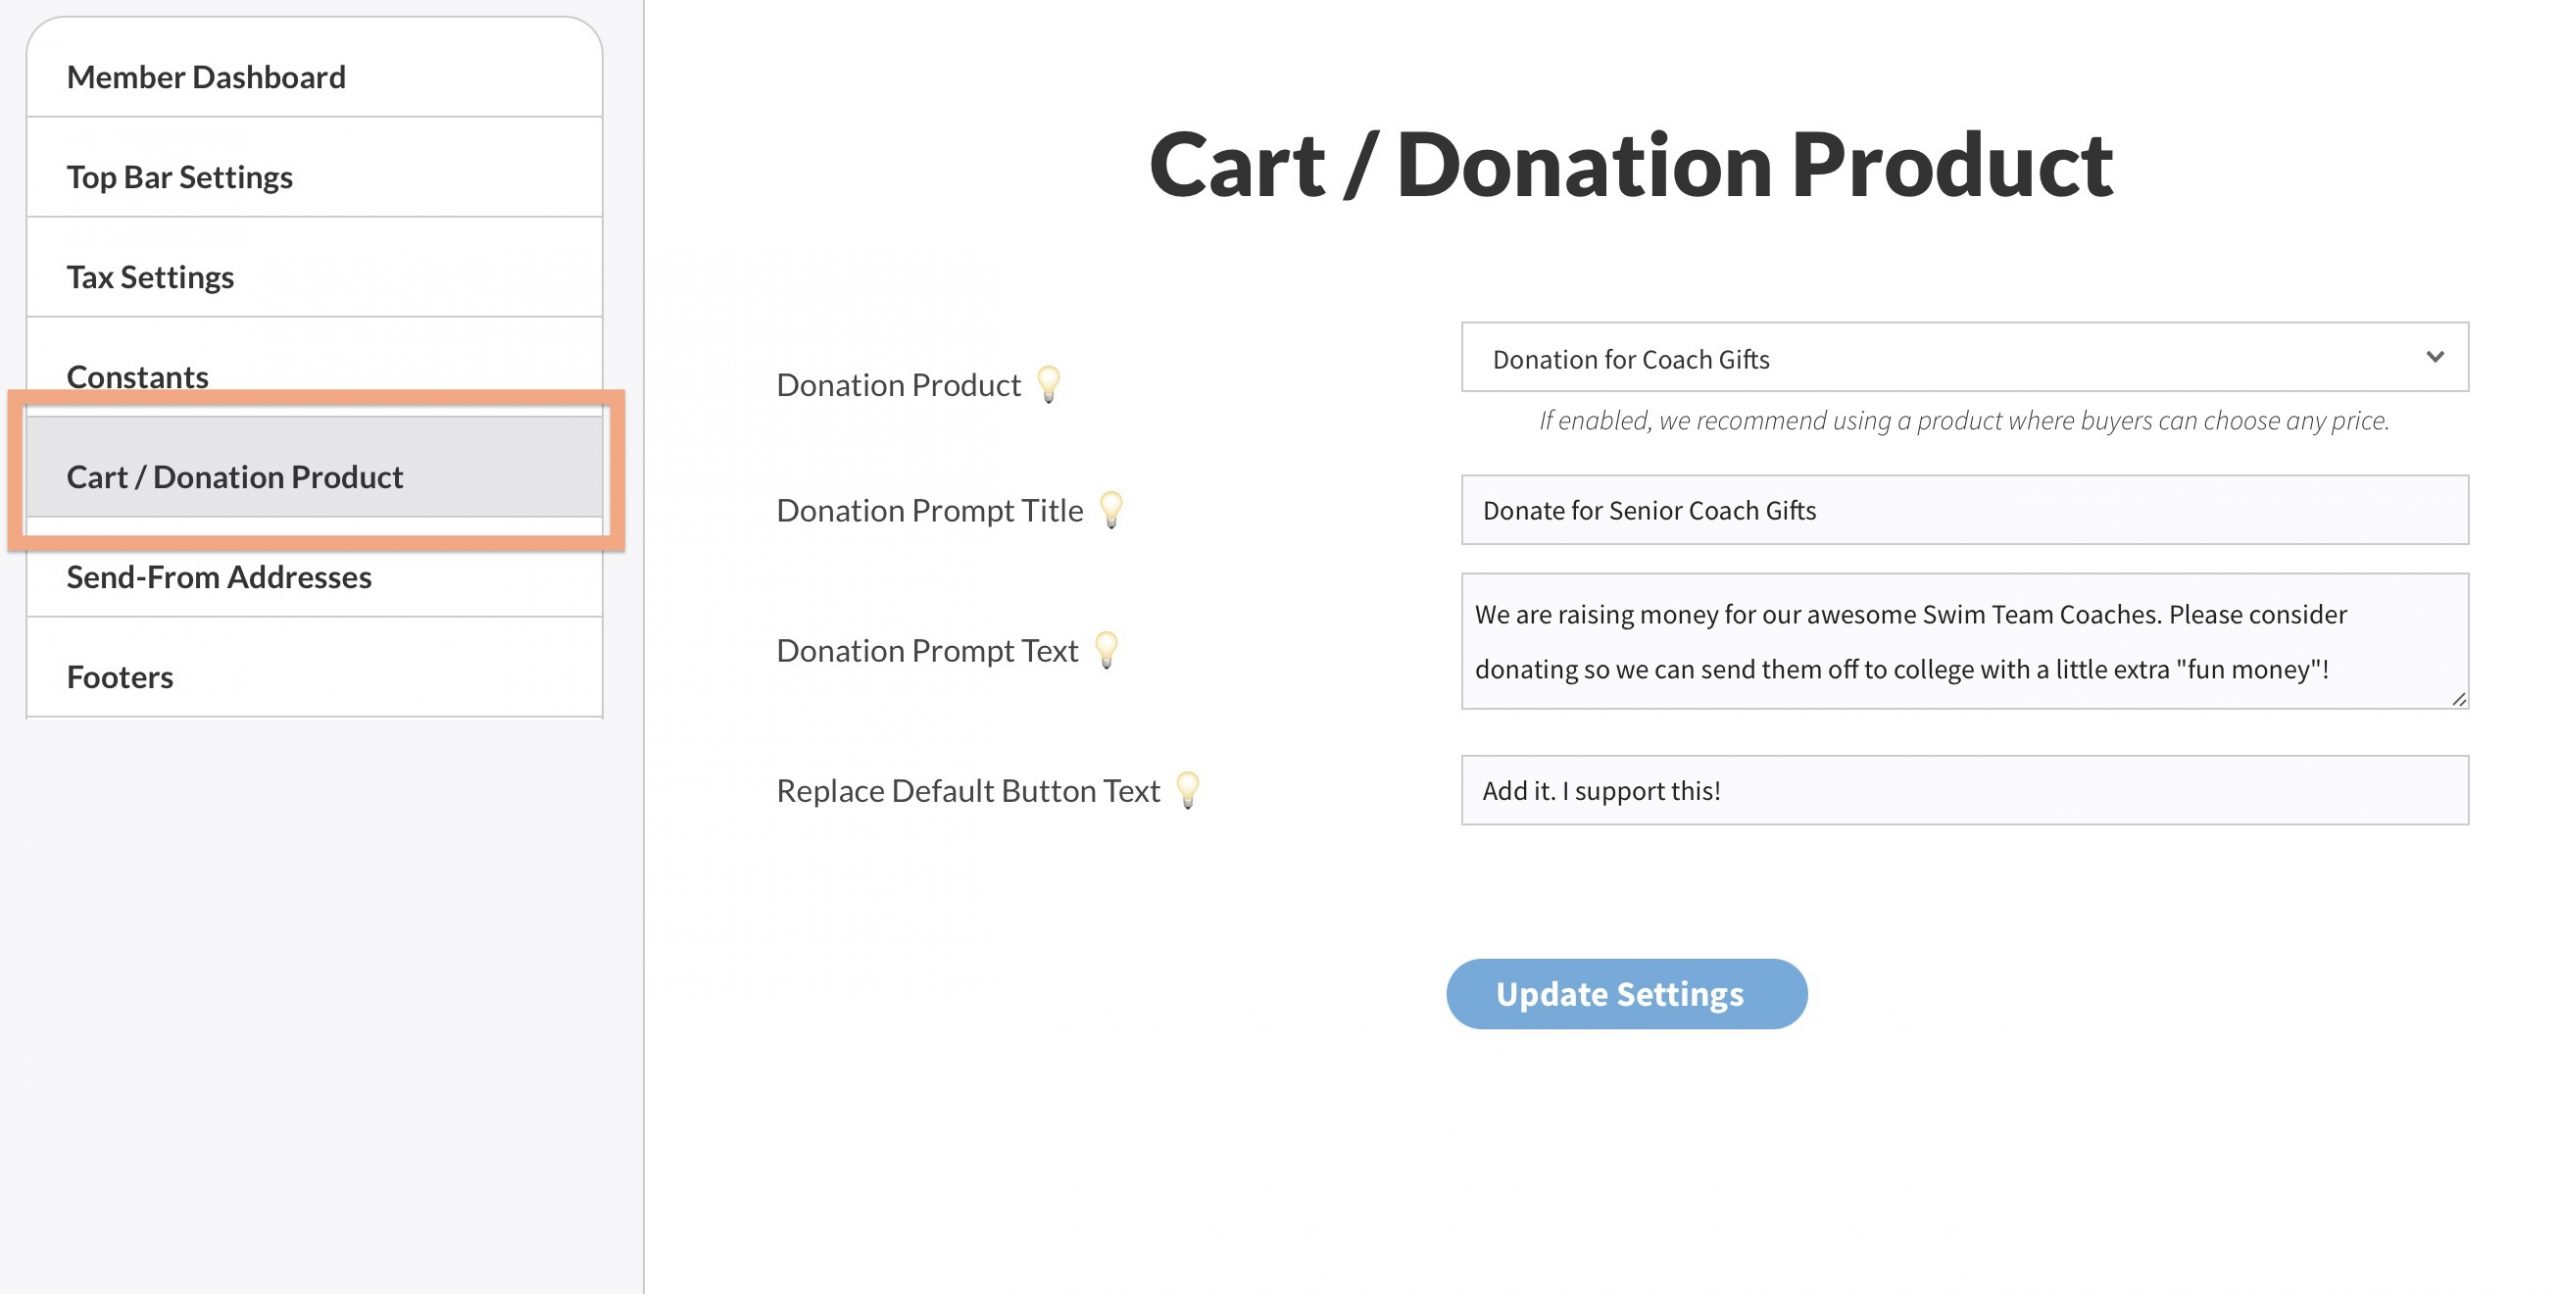Click the lightbulb hint beside Donation Prompt Text
Viewport: 2560px width, 1294px height.
[1106, 650]
